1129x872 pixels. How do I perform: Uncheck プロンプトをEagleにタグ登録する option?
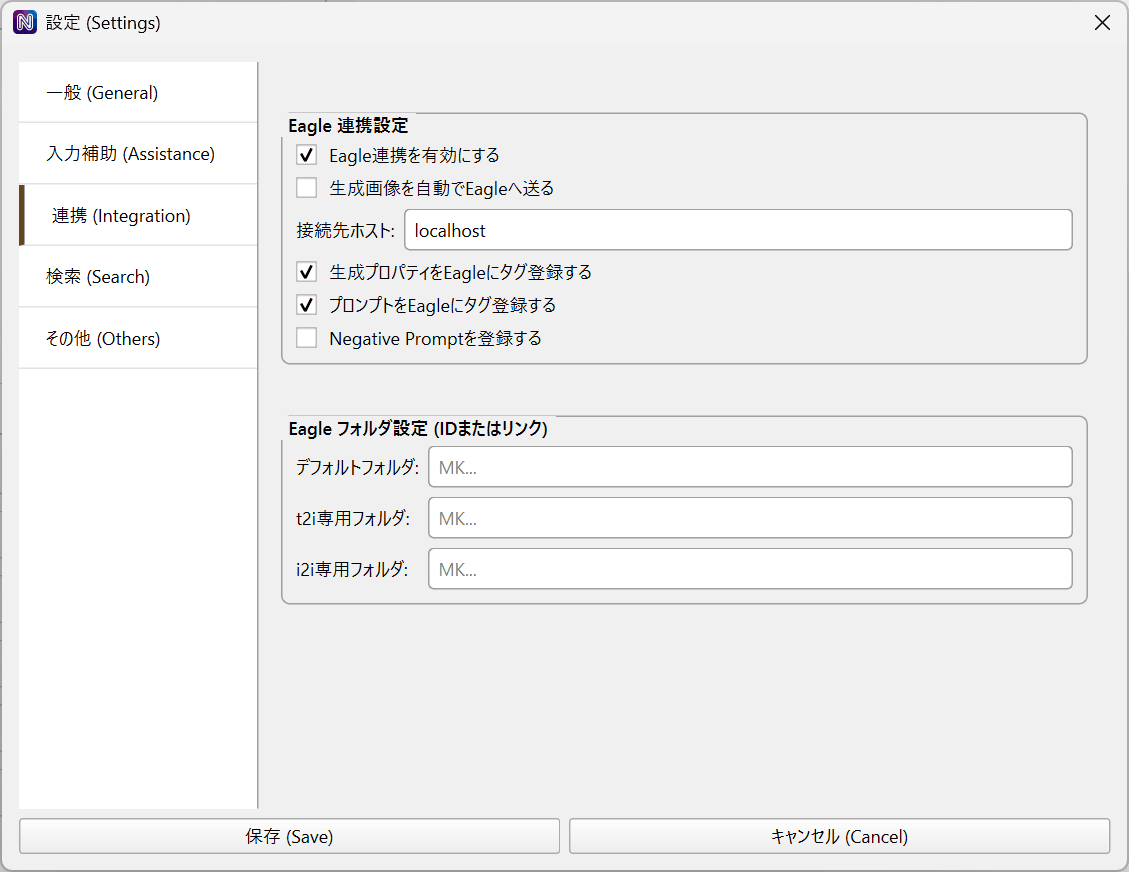(307, 305)
